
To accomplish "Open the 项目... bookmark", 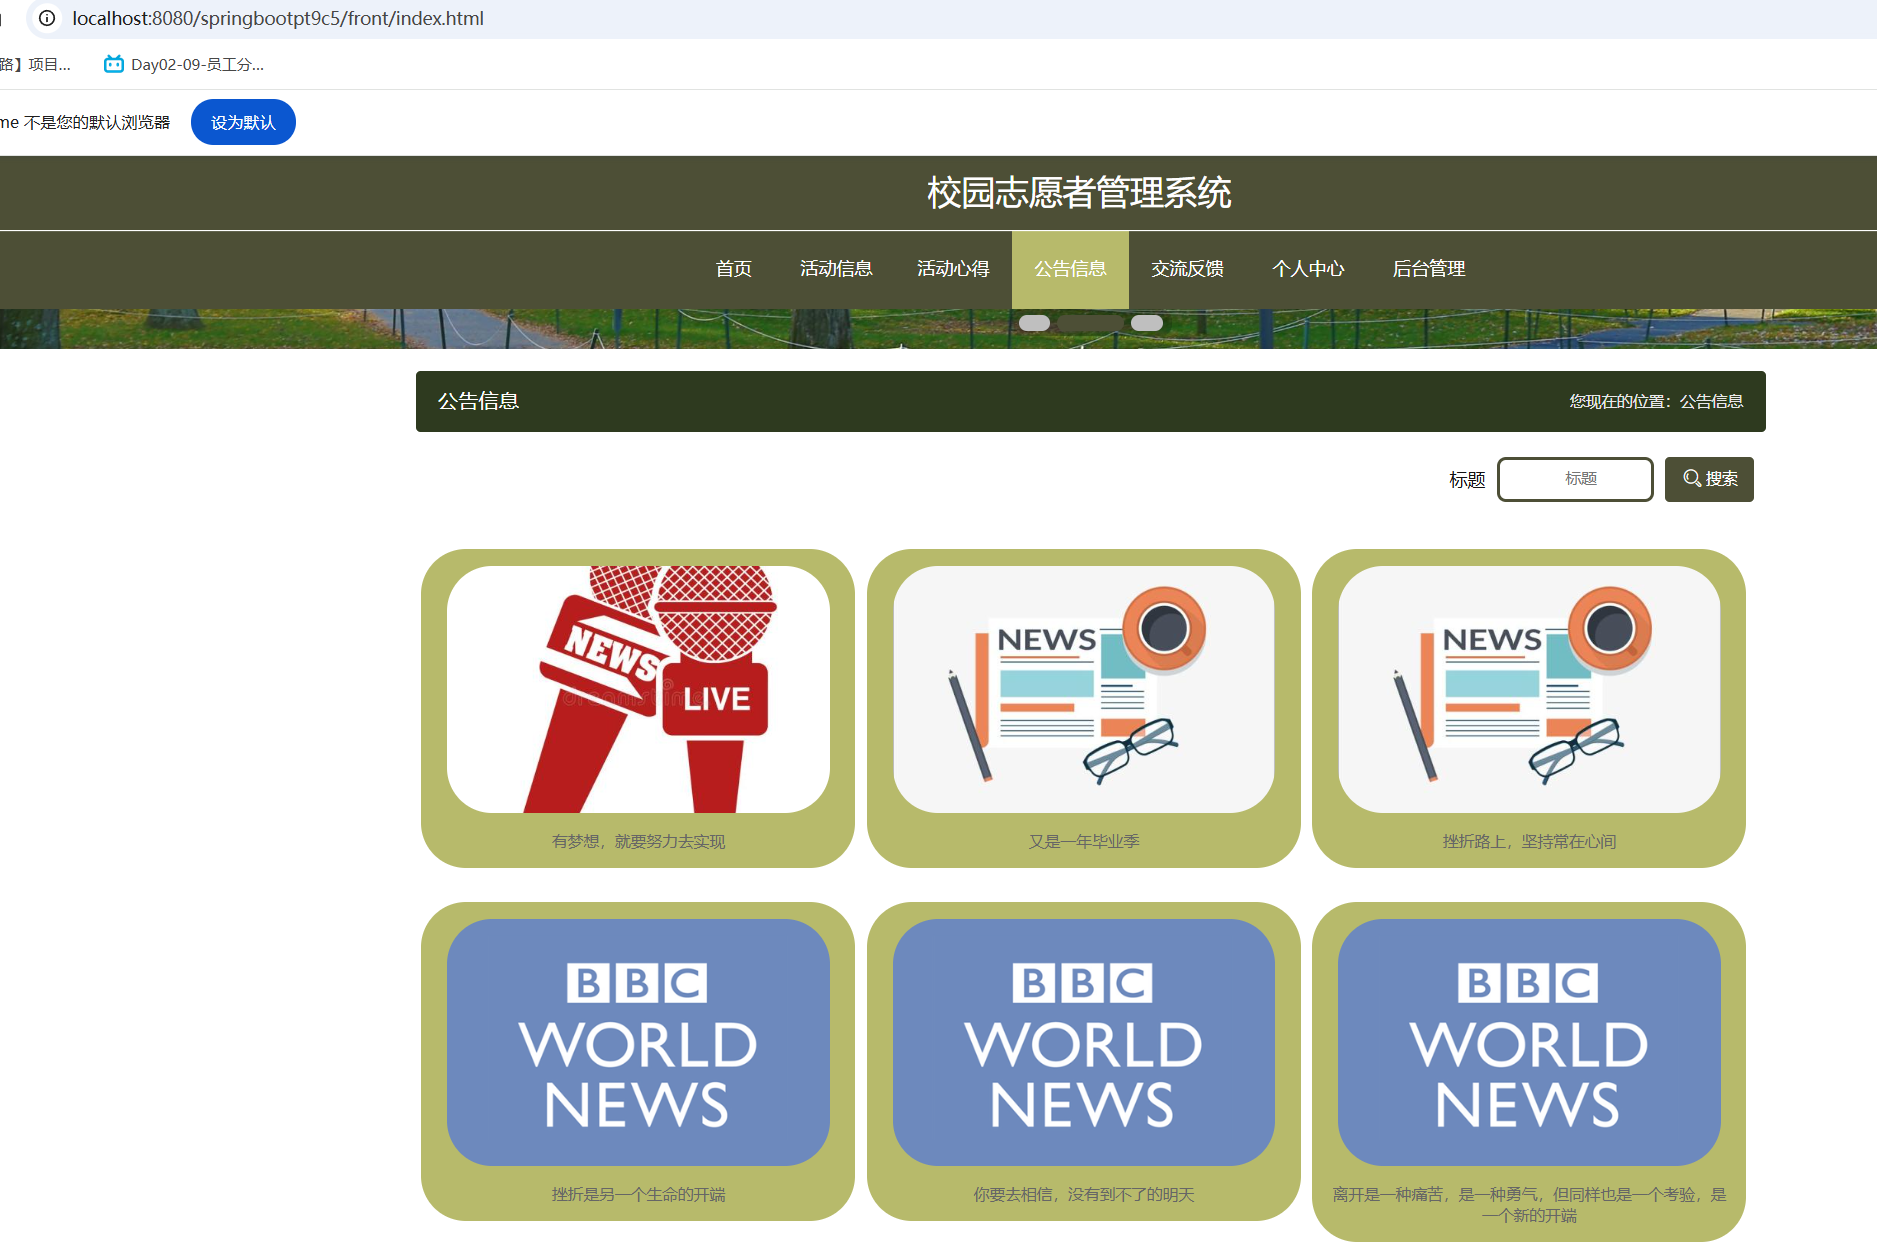I will [36, 64].
